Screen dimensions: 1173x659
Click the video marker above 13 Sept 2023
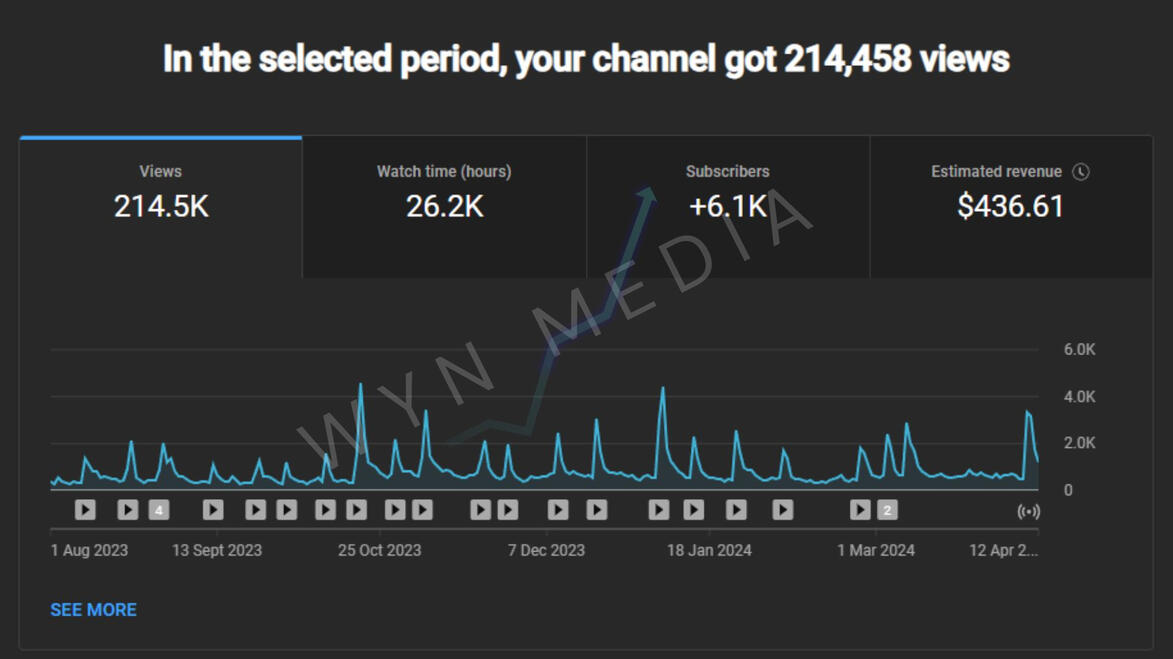click(x=213, y=511)
